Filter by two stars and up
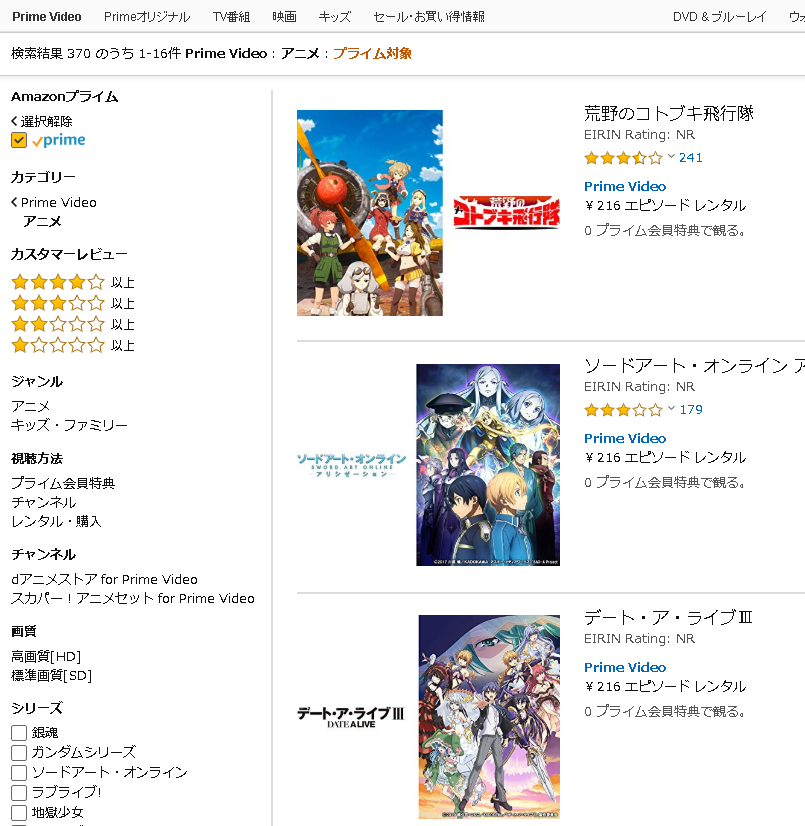The image size is (805, 826). (73, 324)
